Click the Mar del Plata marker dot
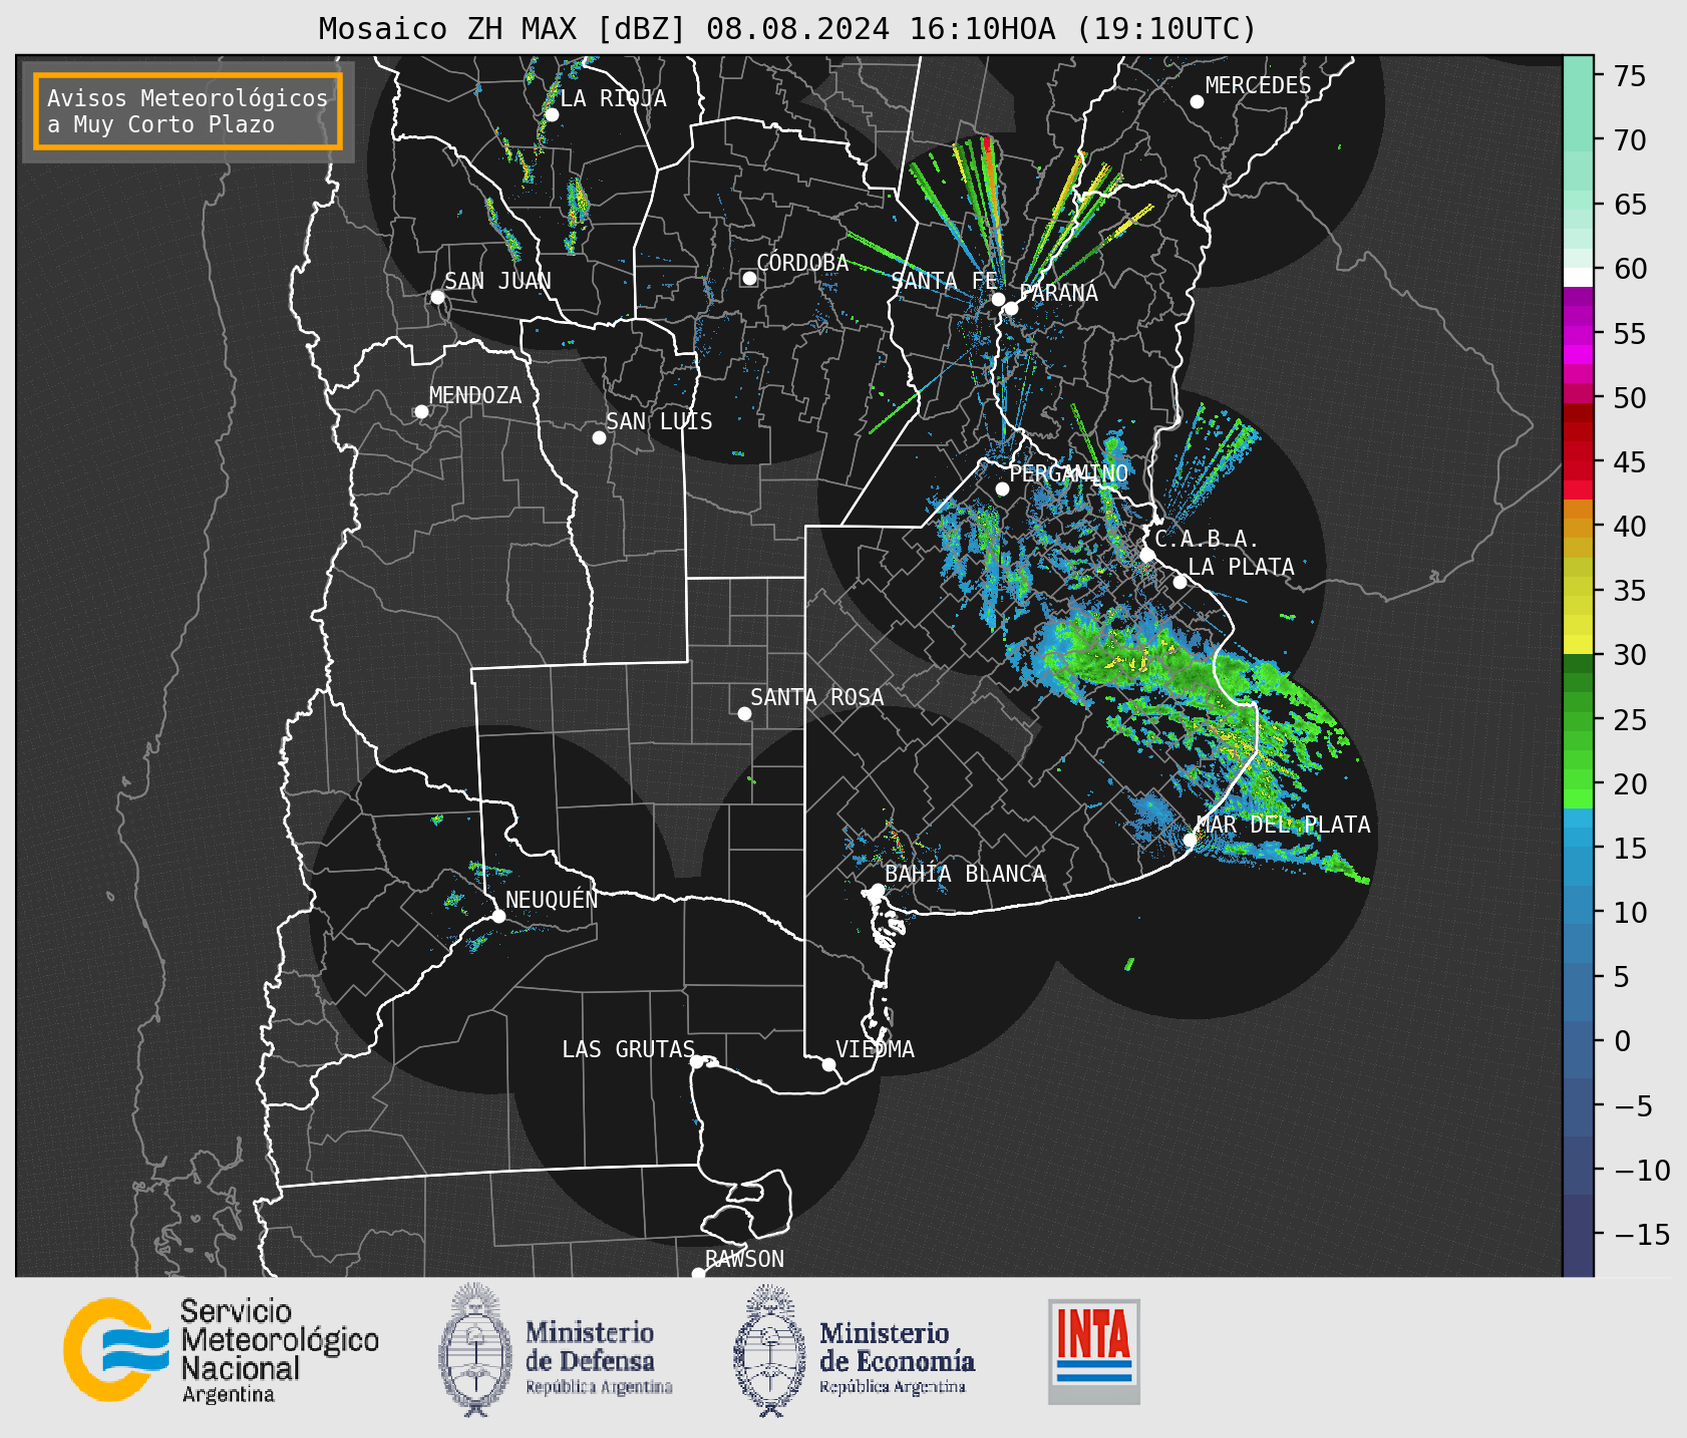Screen dimensions: 1687x1438 point(1190,840)
